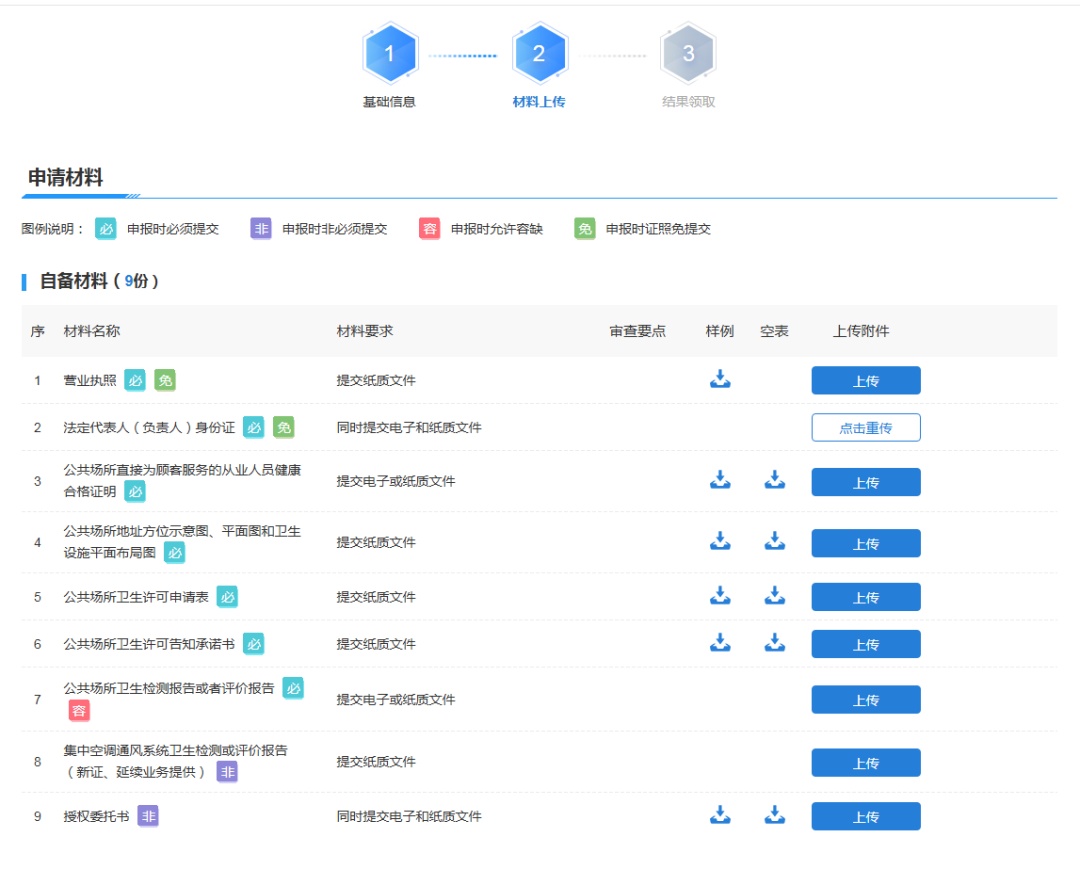The width and height of the screenshot is (1080, 869).
Task: Download blank form for 公共场所卫生许可申请表
Action: pos(775,595)
